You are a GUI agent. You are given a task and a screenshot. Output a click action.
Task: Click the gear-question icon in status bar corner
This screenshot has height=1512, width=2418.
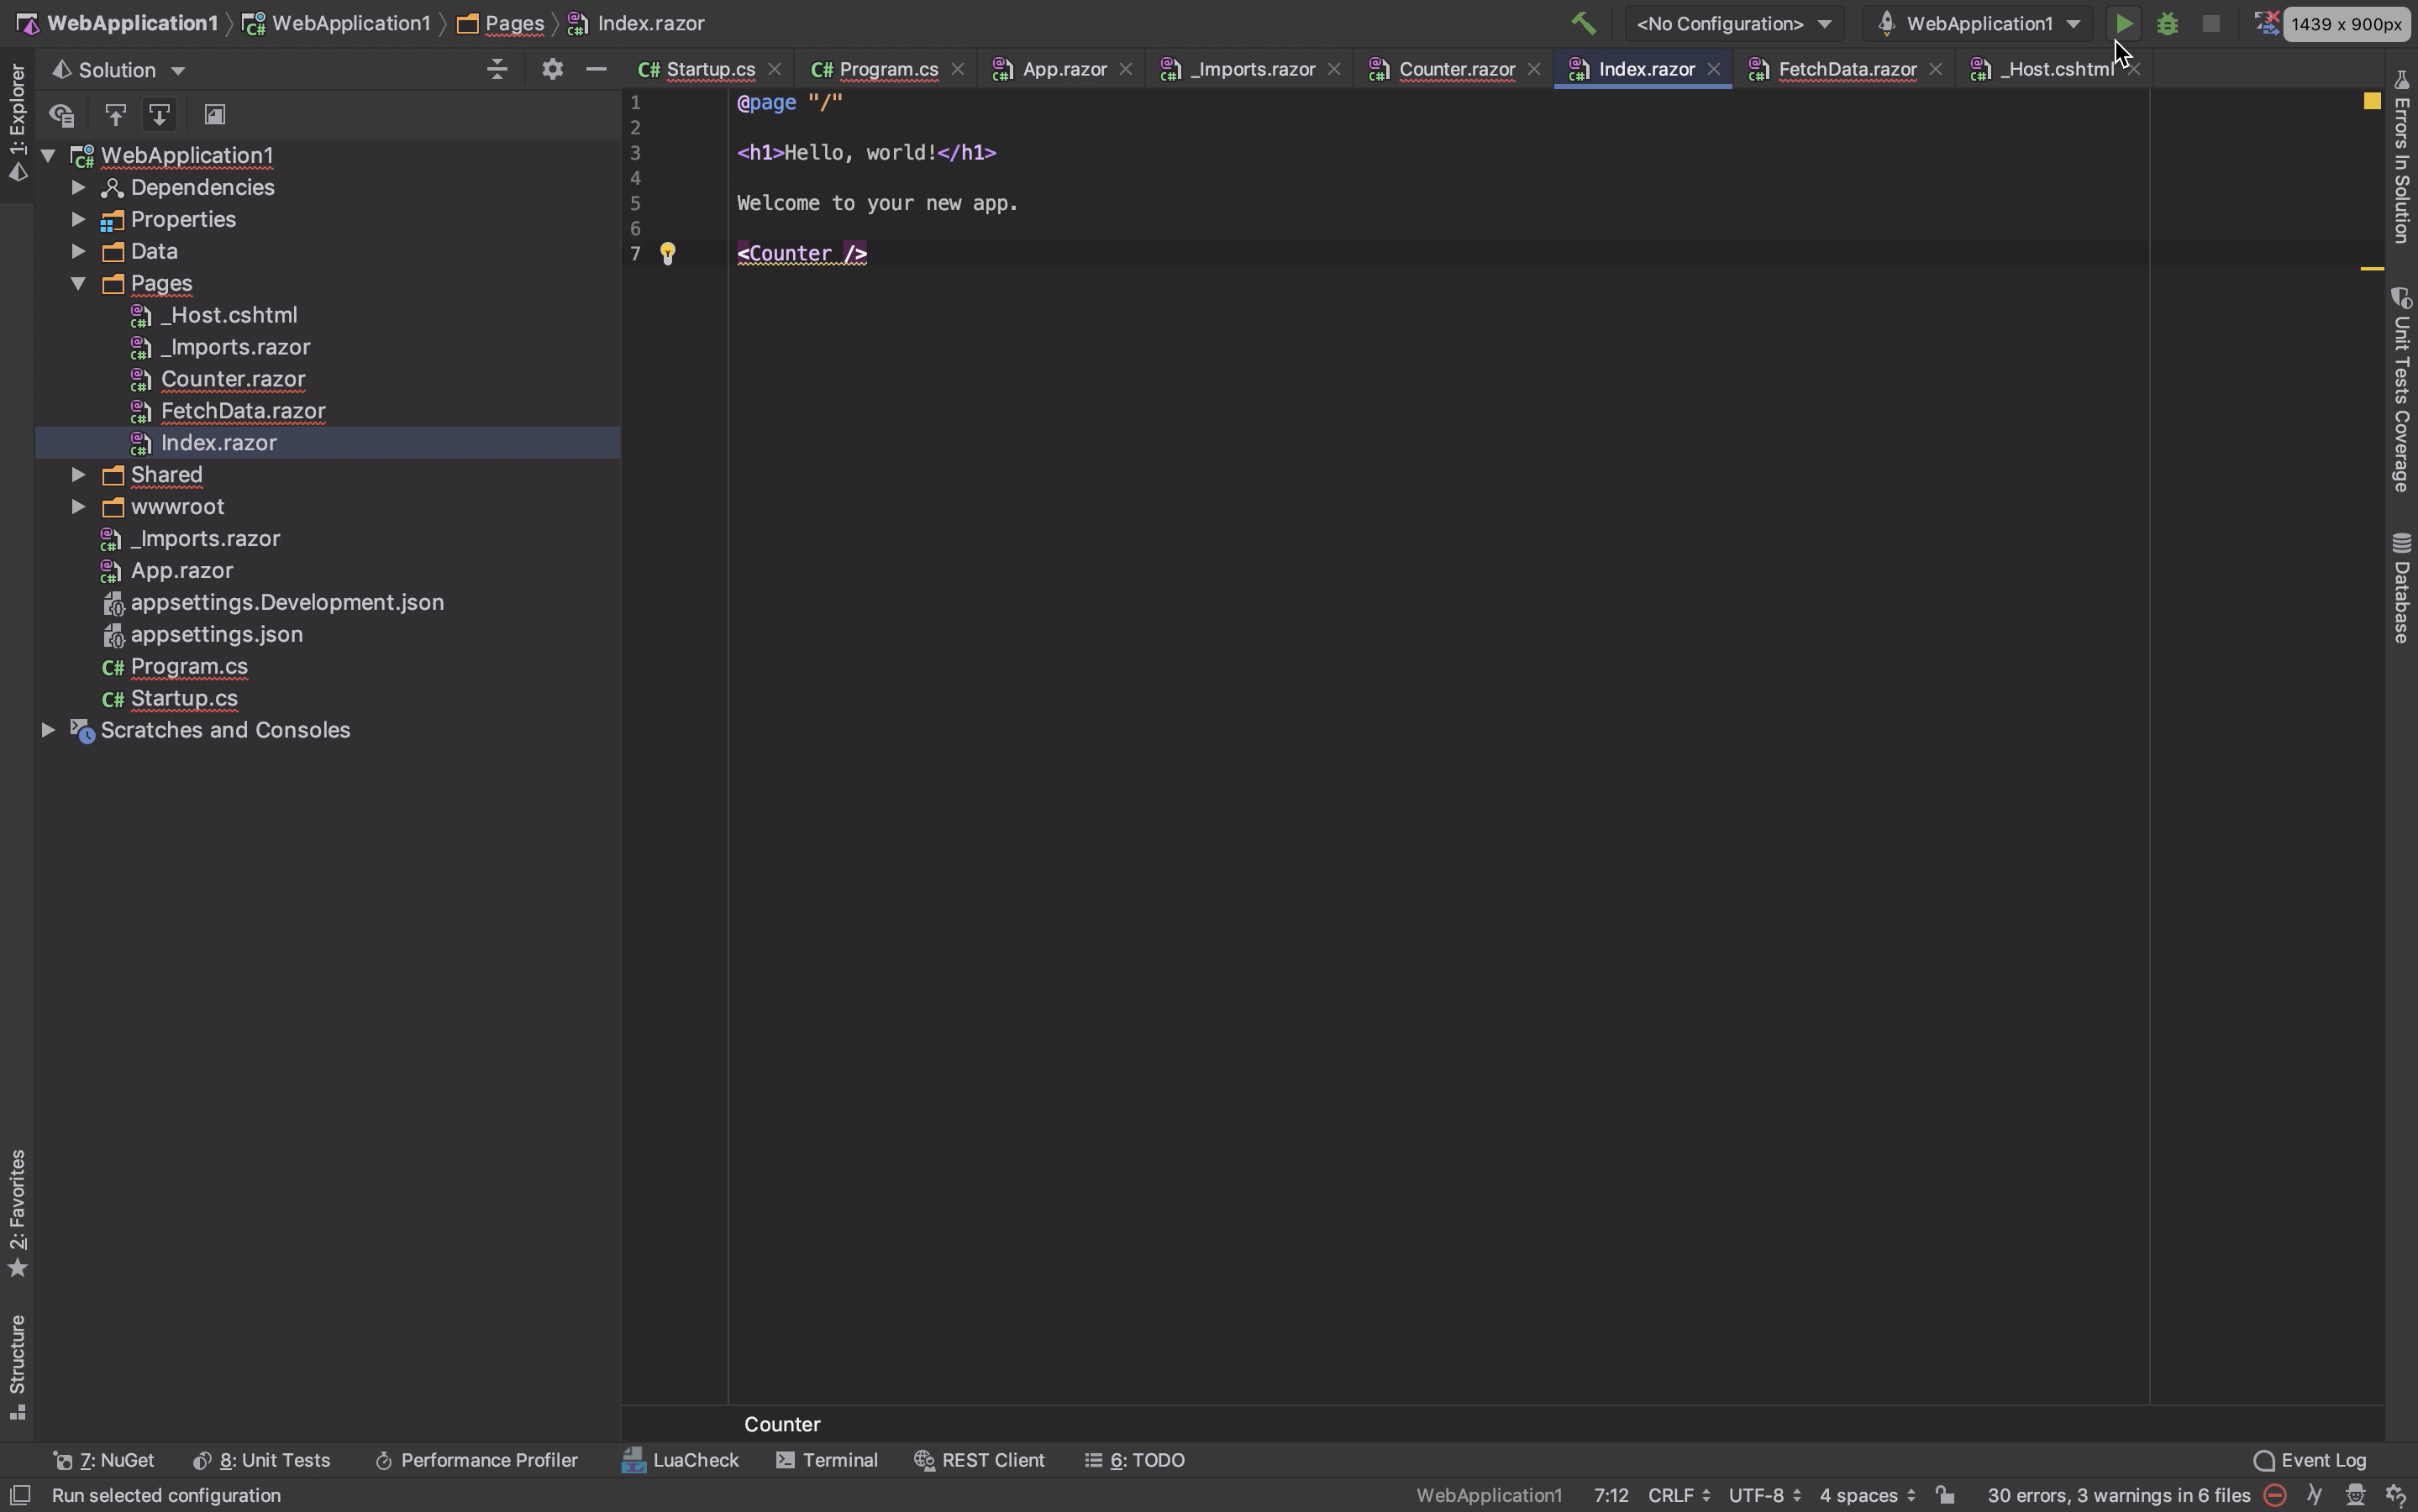tap(2395, 1495)
